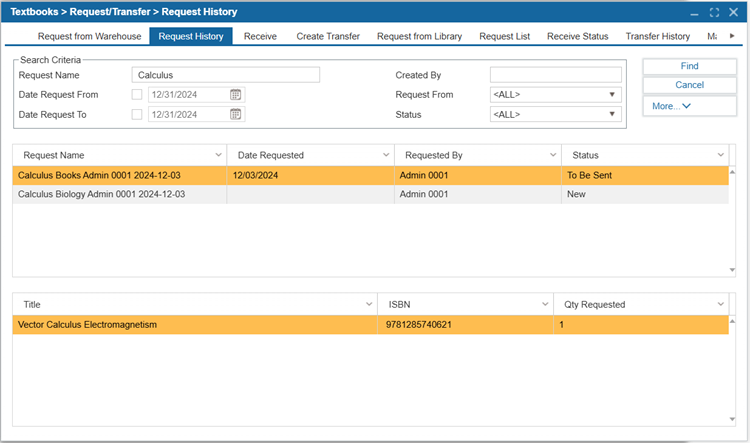Open ISBN column filter chevron
Screen dimensions: 750x443
tap(545, 304)
